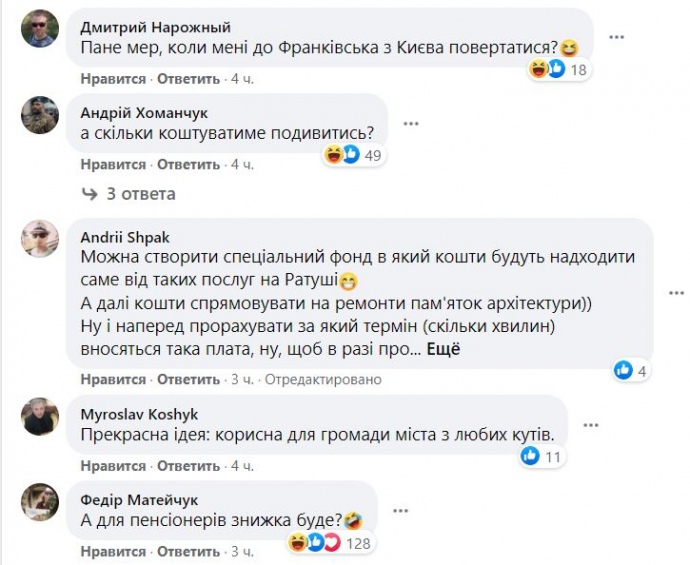View the like reactions on Andrii Shpak's comment

pos(632,370)
